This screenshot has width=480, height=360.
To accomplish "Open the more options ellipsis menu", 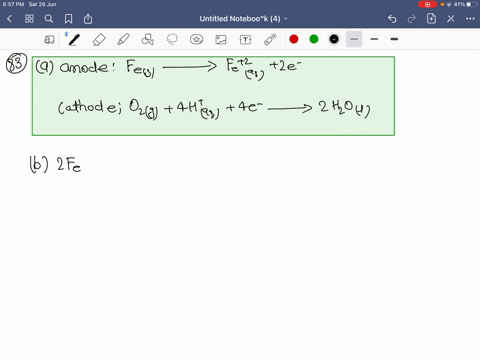I will pyautogui.click(x=470, y=19).
